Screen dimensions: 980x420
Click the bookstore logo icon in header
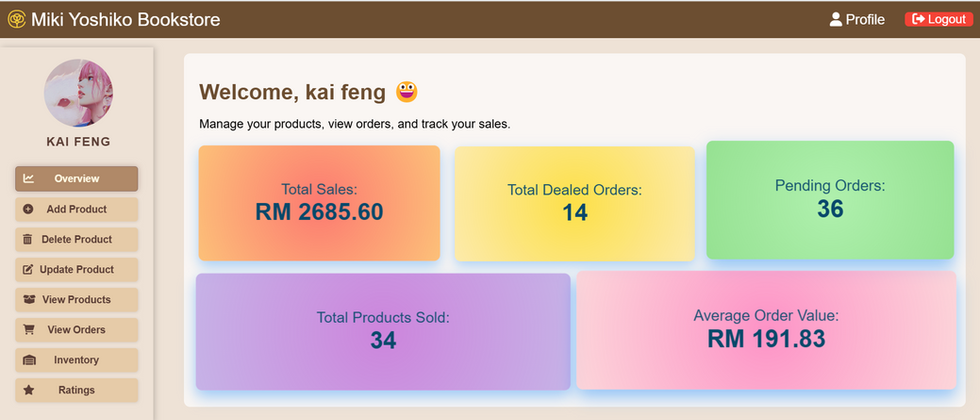tap(17, 19)
